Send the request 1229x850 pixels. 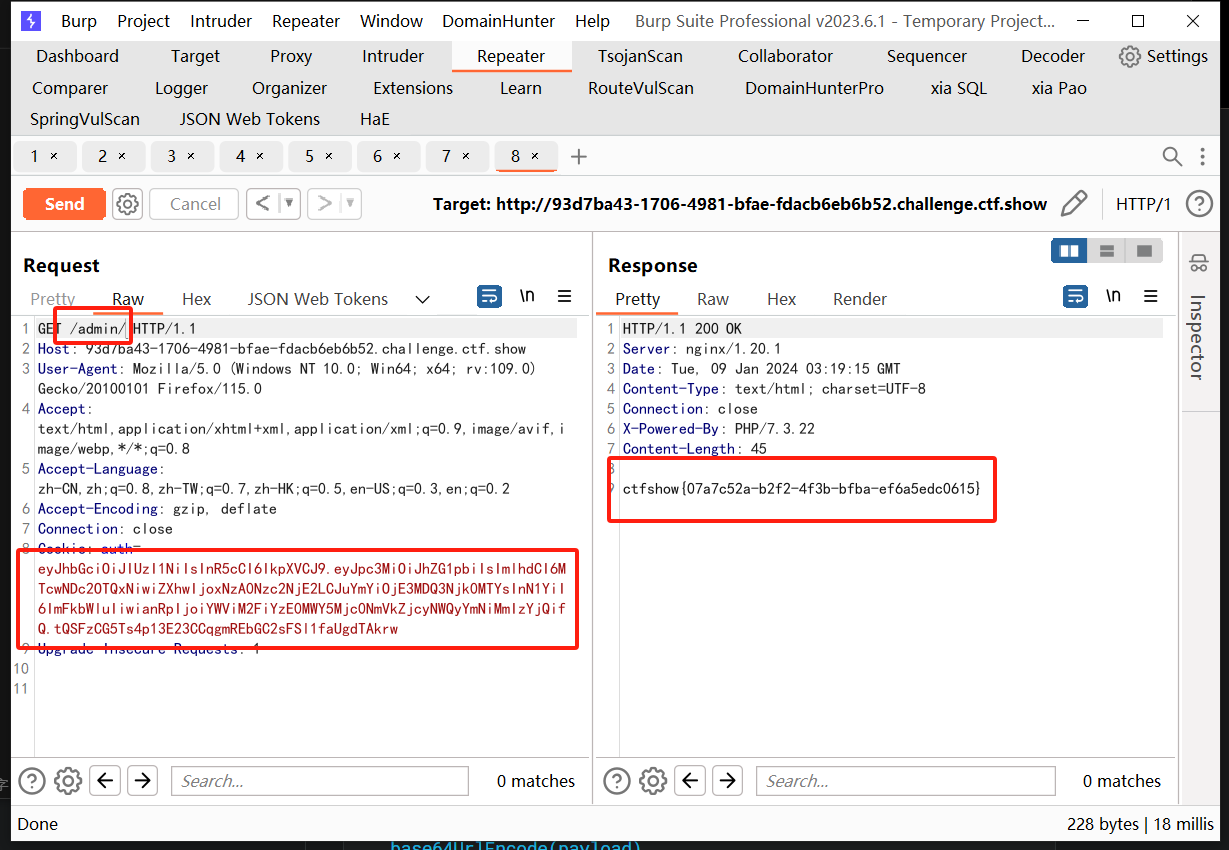coord(64,204)
